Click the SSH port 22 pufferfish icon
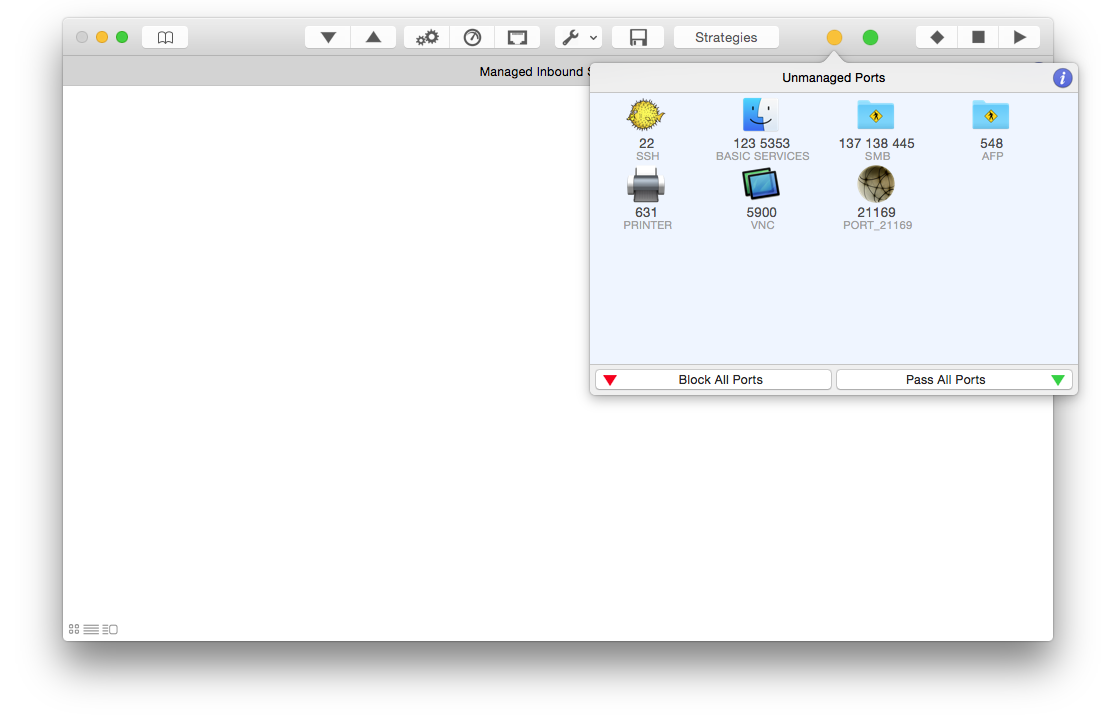 coord(646,115)
